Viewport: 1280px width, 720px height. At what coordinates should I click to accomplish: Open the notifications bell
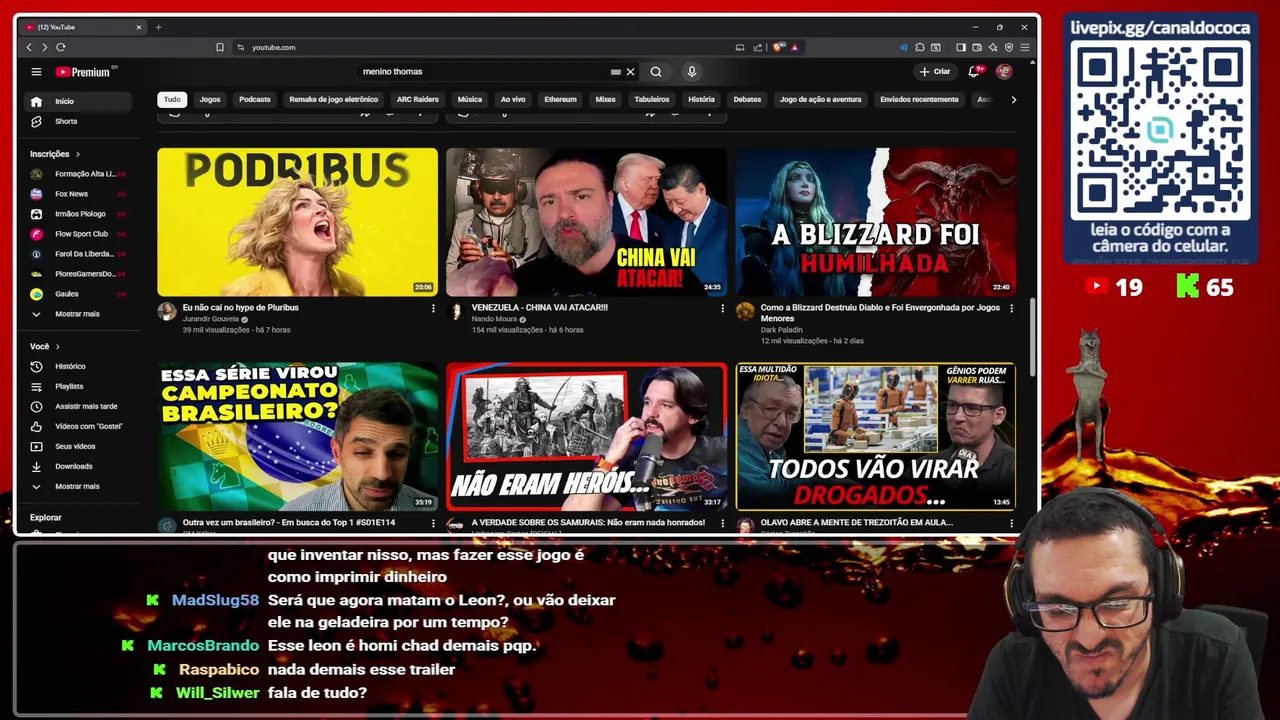(x=974, y=72)
